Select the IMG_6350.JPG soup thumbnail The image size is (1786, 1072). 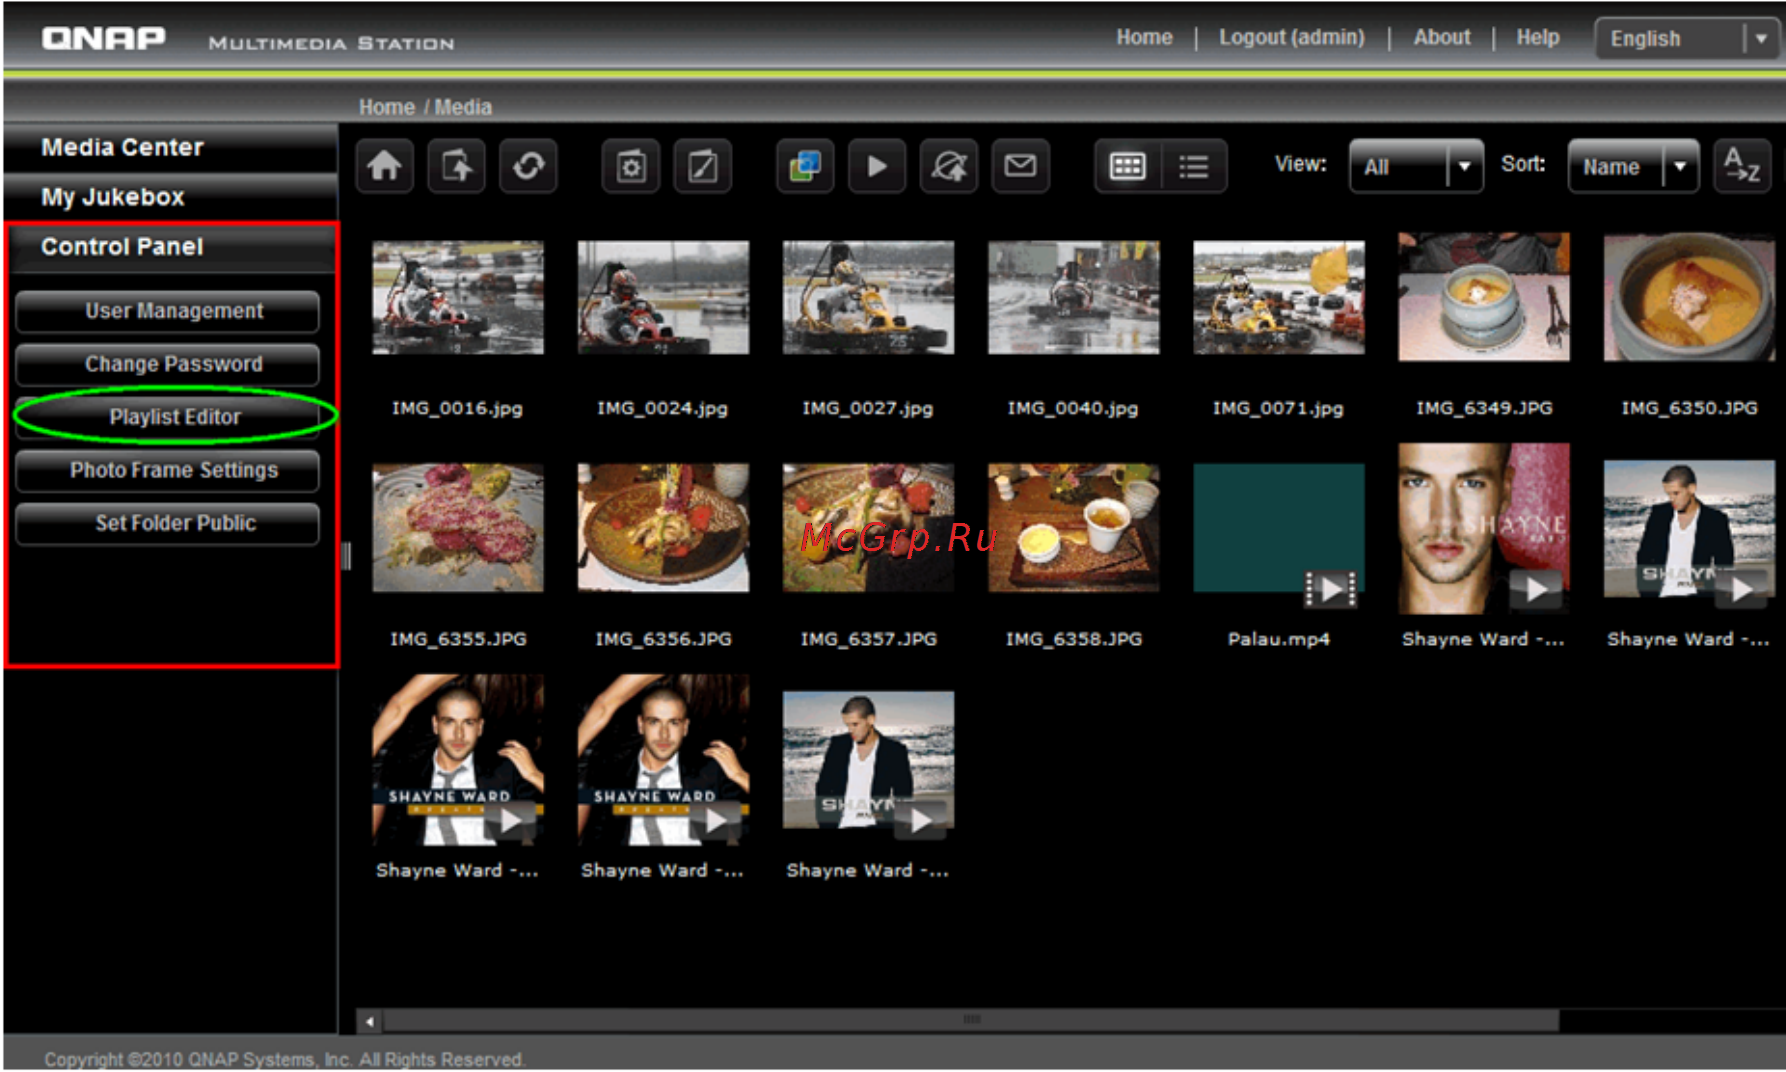point(1689,297)
